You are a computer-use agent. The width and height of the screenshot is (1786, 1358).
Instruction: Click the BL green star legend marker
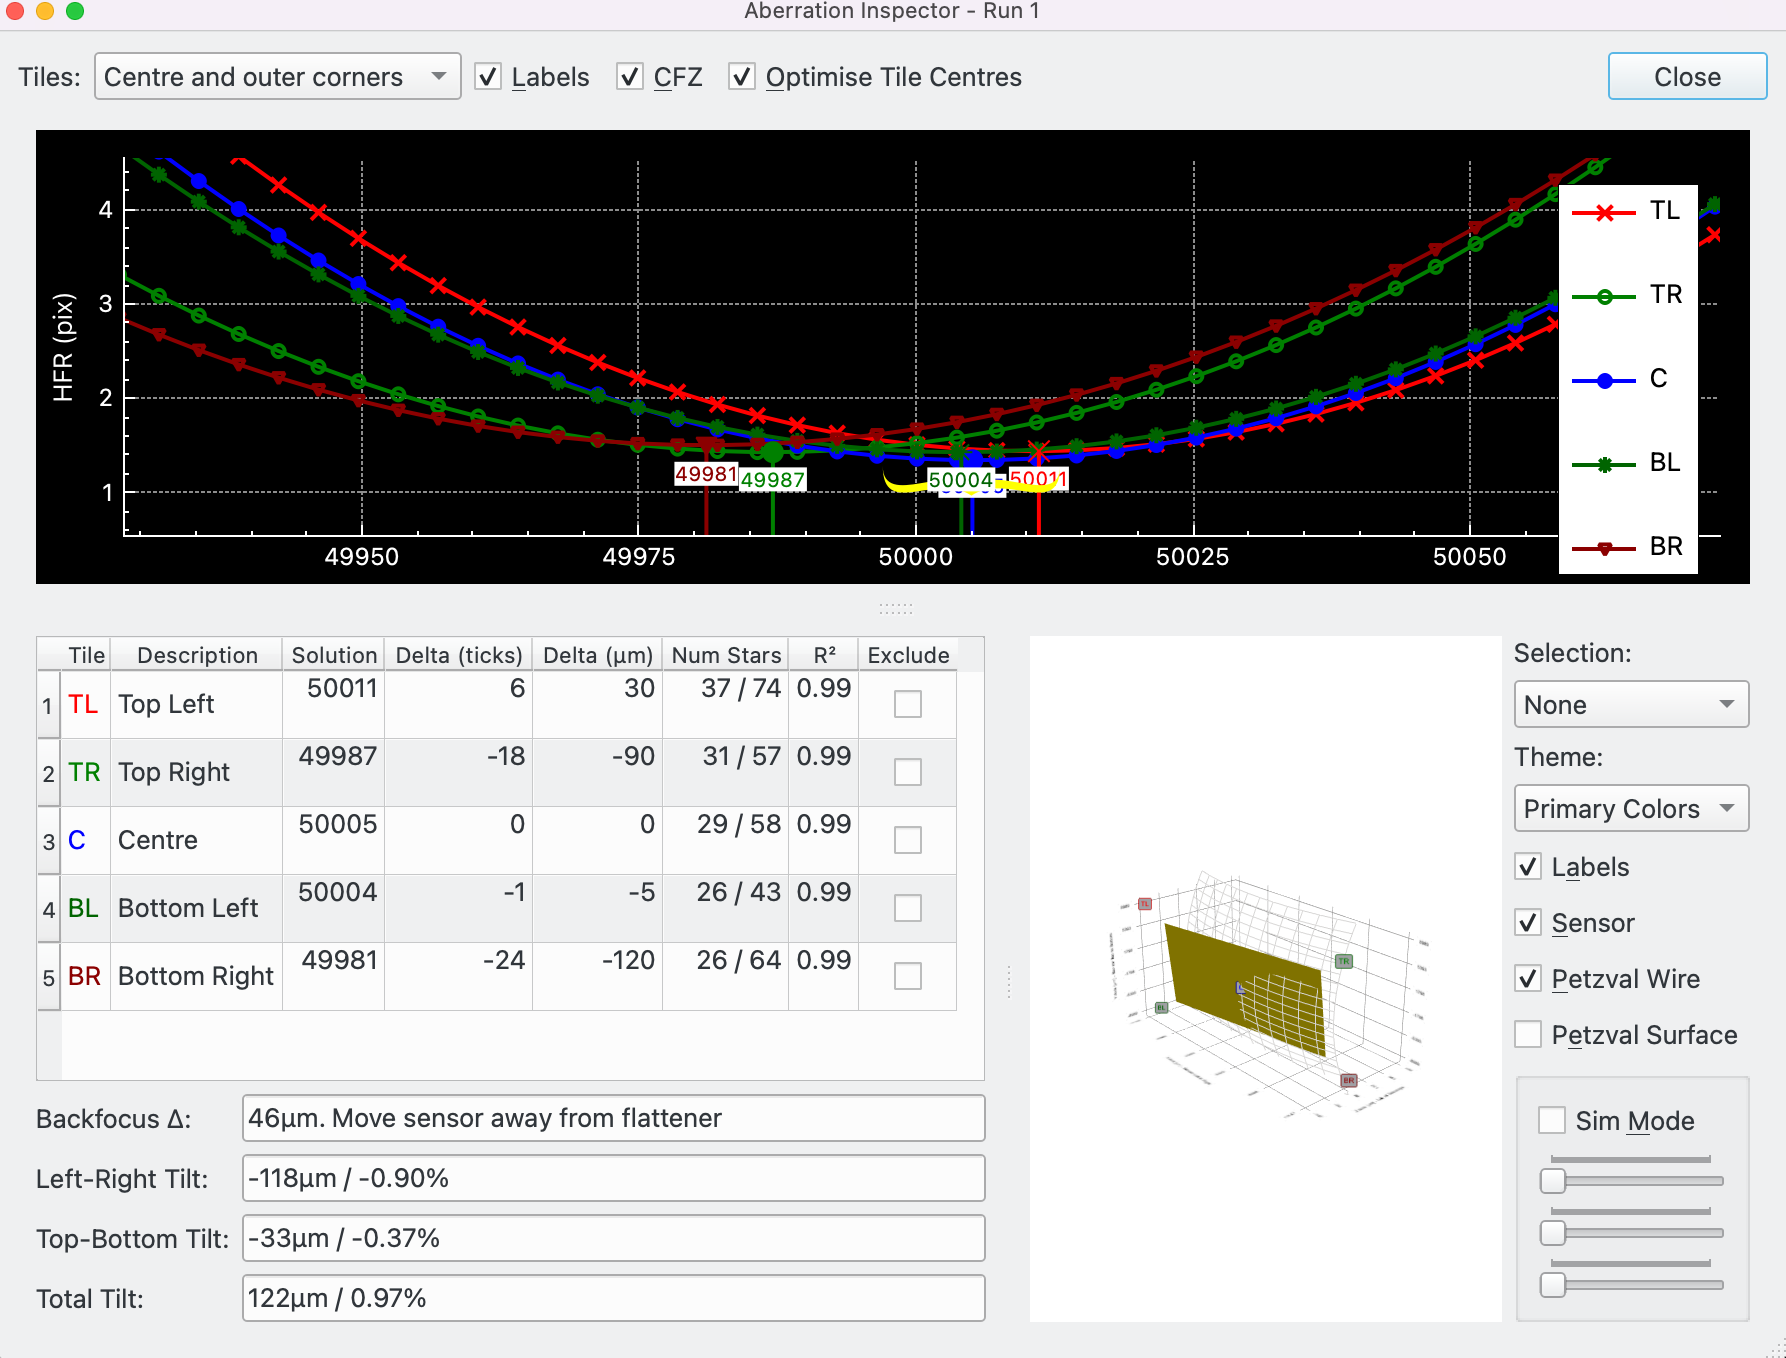(1604, 464)
